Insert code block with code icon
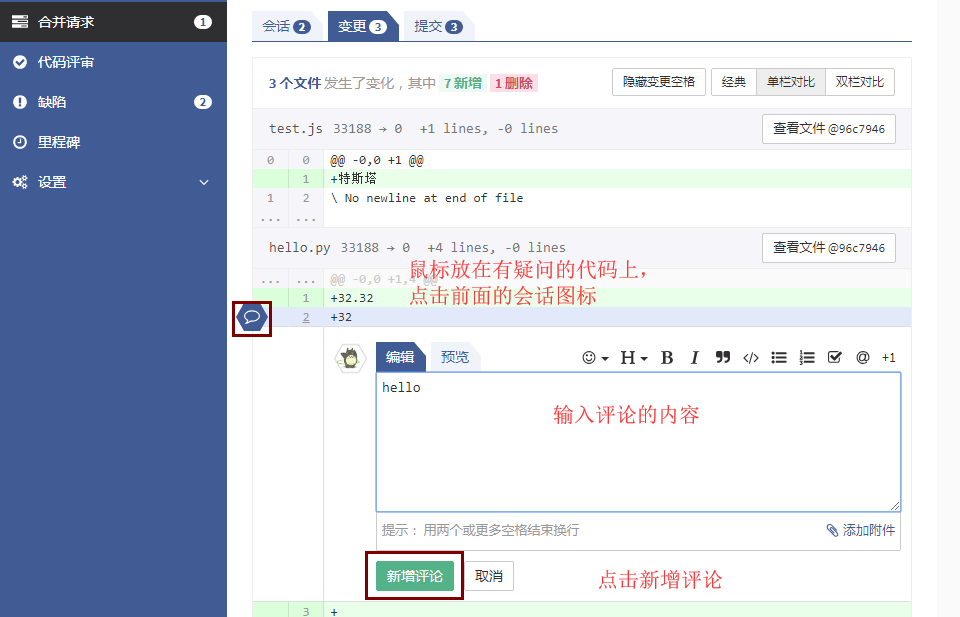 [x=751, y=358]
